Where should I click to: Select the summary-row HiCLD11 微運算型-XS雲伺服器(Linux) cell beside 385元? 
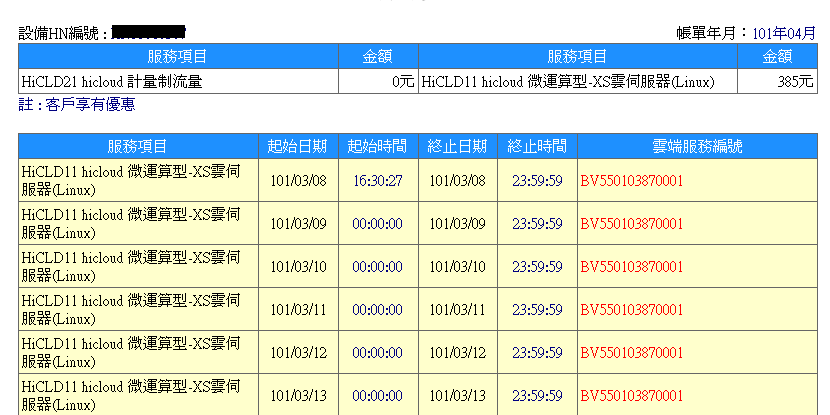[x=578, y=82]
